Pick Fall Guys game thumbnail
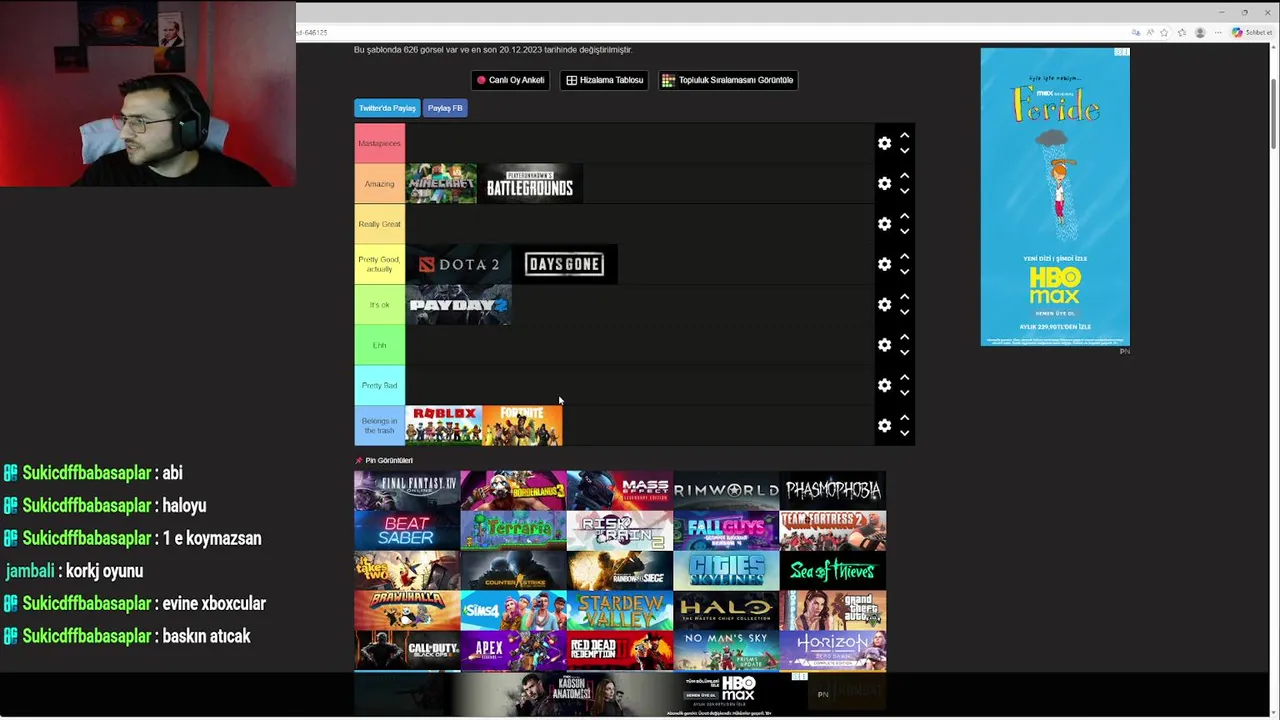The height and width of the screenshot is (720, 1280). pyautogui.click(x=726, y=531)
